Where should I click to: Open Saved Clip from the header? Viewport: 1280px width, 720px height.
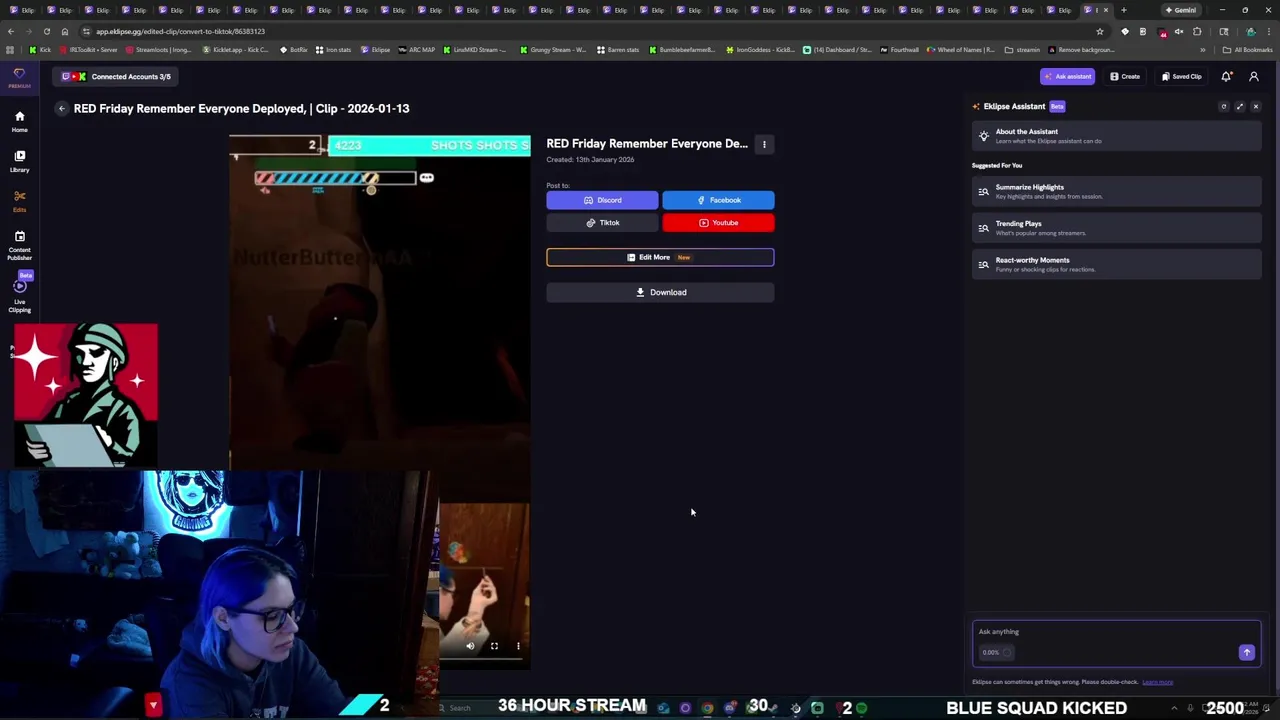click(x=1181, y=76)
